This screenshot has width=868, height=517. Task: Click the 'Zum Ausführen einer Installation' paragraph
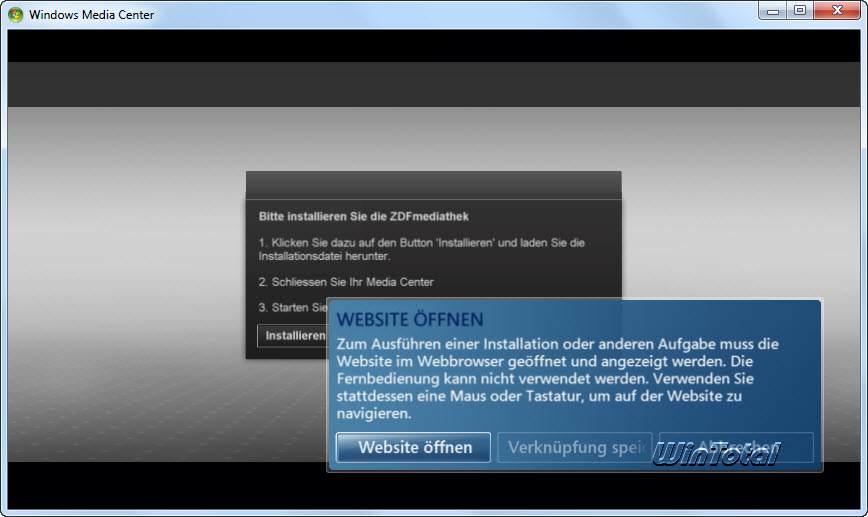tap(557, 379)
